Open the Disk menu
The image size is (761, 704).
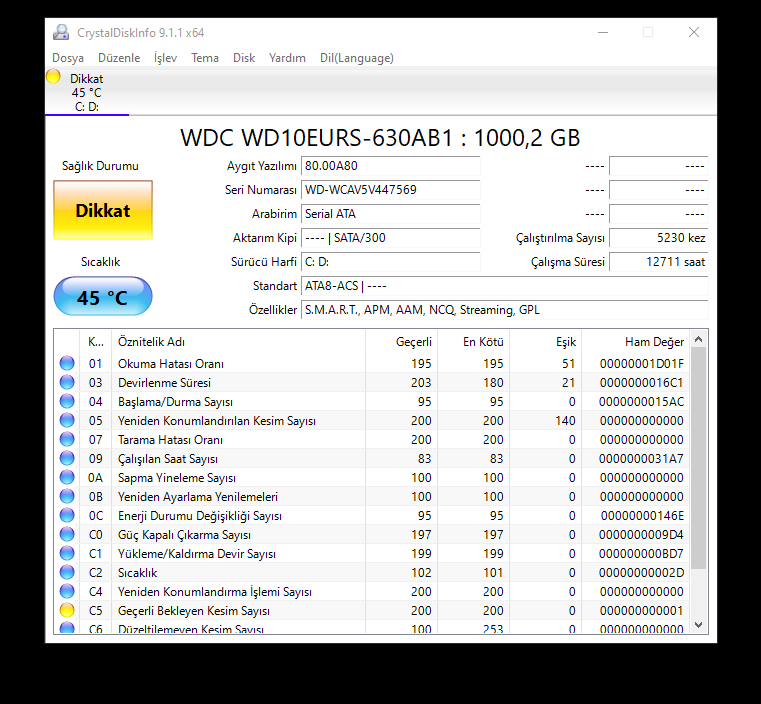[244, 58]
